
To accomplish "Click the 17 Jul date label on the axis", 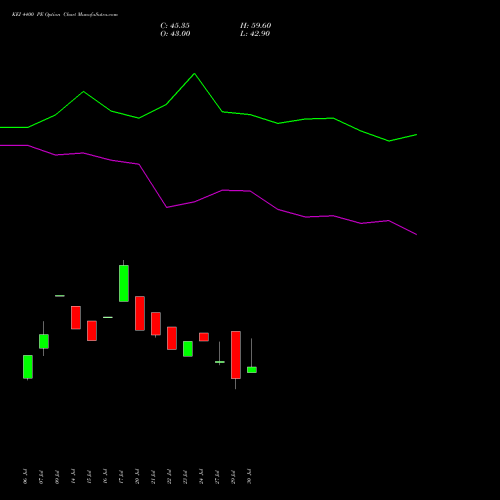I will pos(121,476).
